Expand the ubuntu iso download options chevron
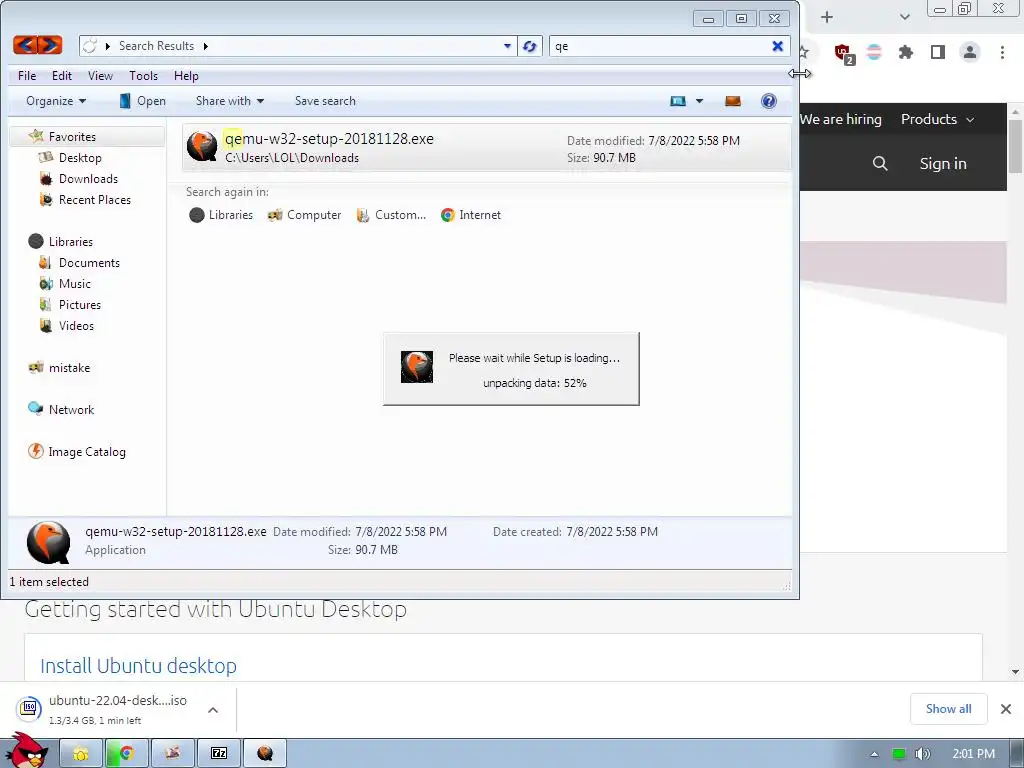Screen dimensions: 1024x768 pyautogui.click(x=213, y=710)
